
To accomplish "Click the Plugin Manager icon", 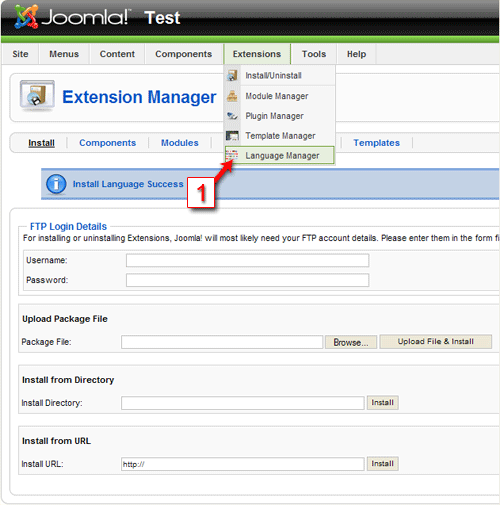I will [x=232, y=116].
